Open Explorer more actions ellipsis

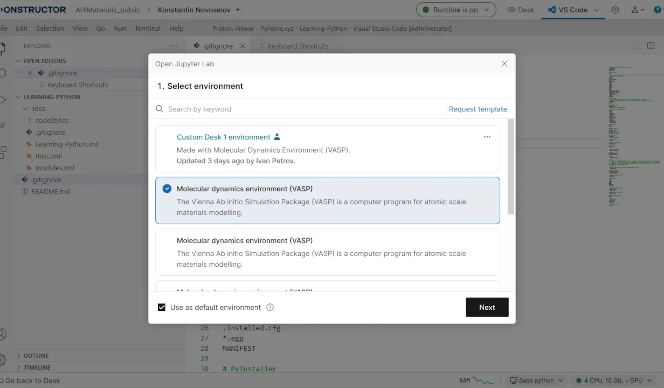(173, 46)
